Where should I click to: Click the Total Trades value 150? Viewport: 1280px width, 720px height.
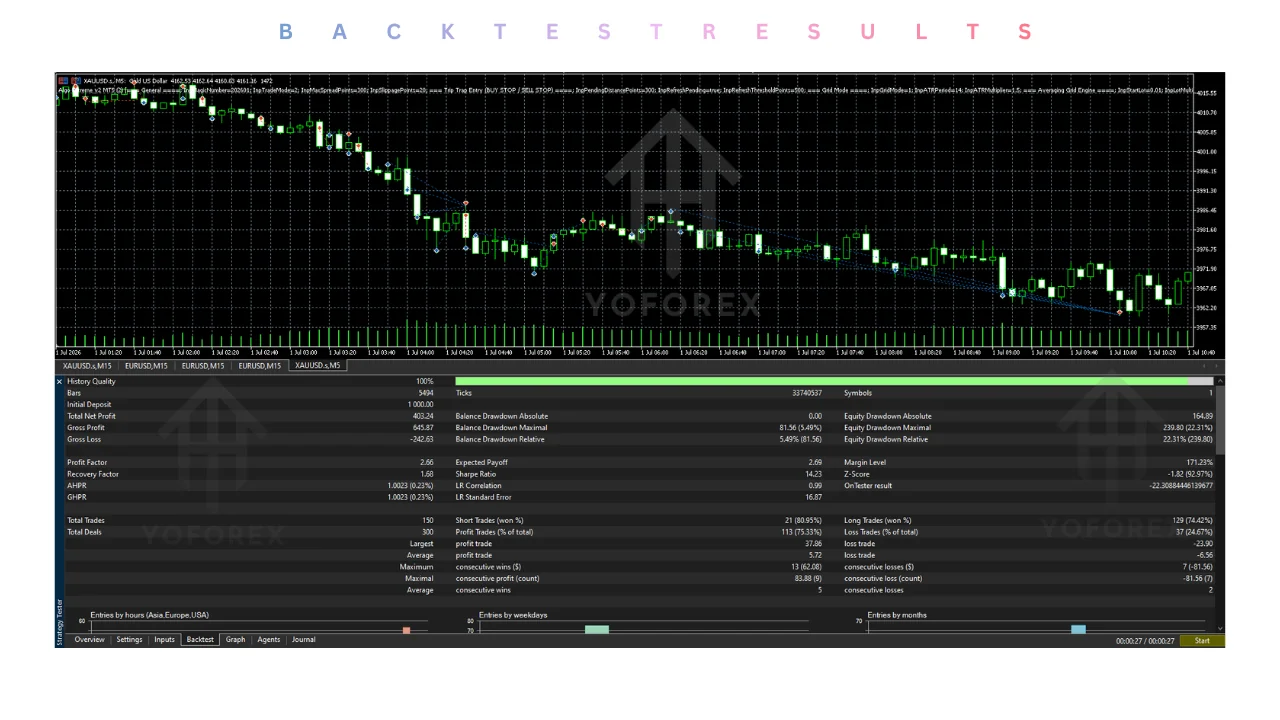428,520
